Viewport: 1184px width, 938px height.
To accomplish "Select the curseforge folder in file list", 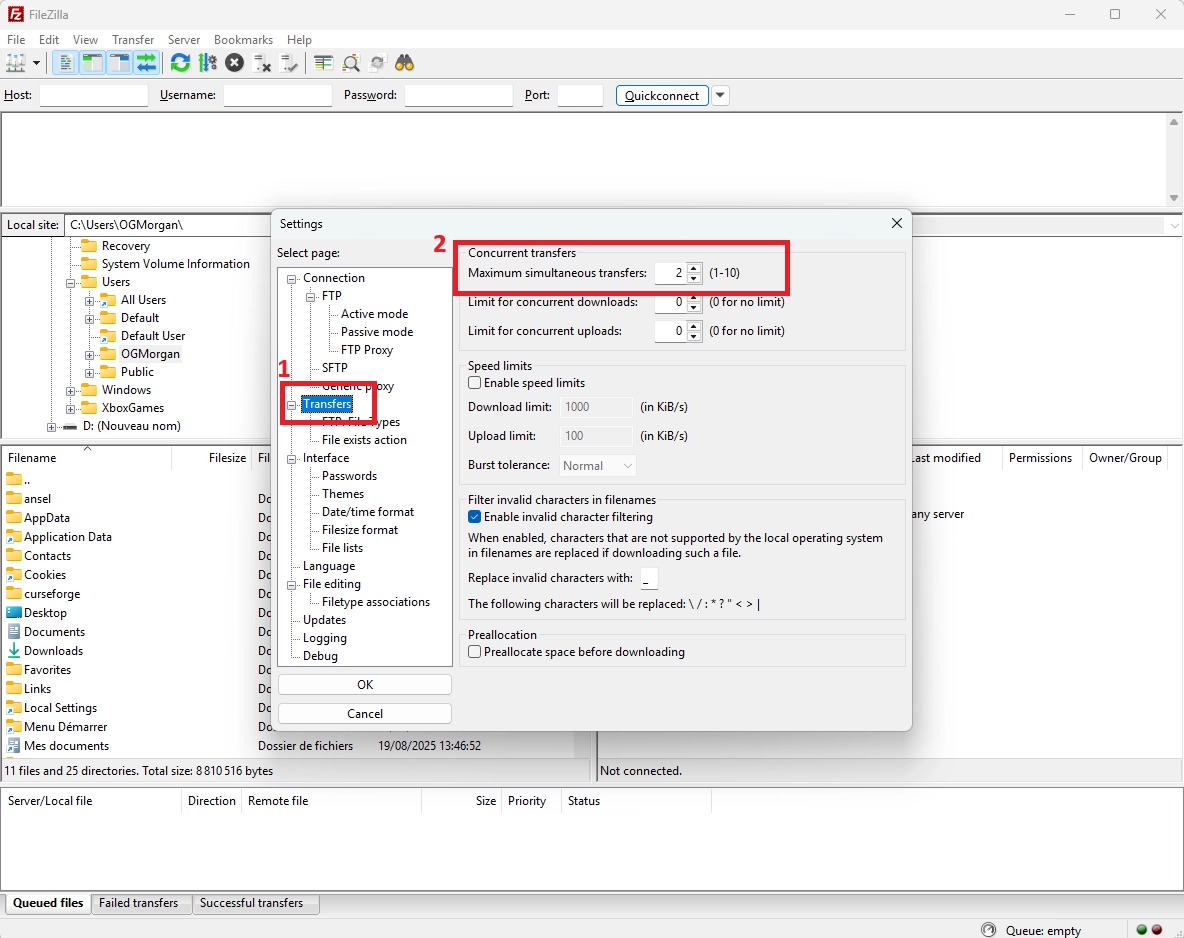I will 52,594.
